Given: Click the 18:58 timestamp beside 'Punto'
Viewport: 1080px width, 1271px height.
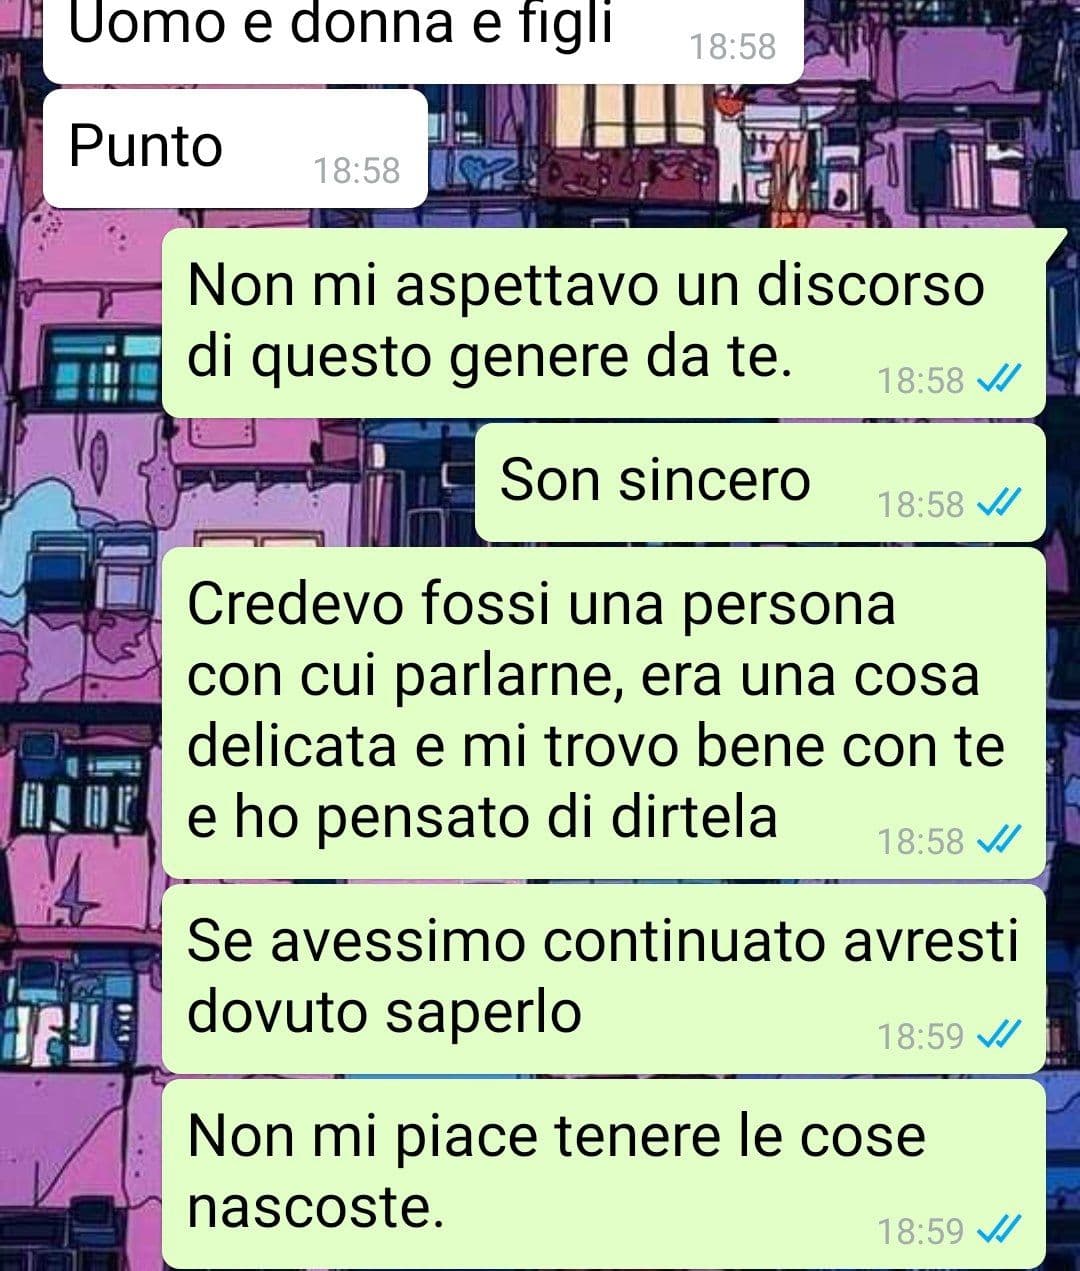Looking at the screenshot, I should 357,170.
